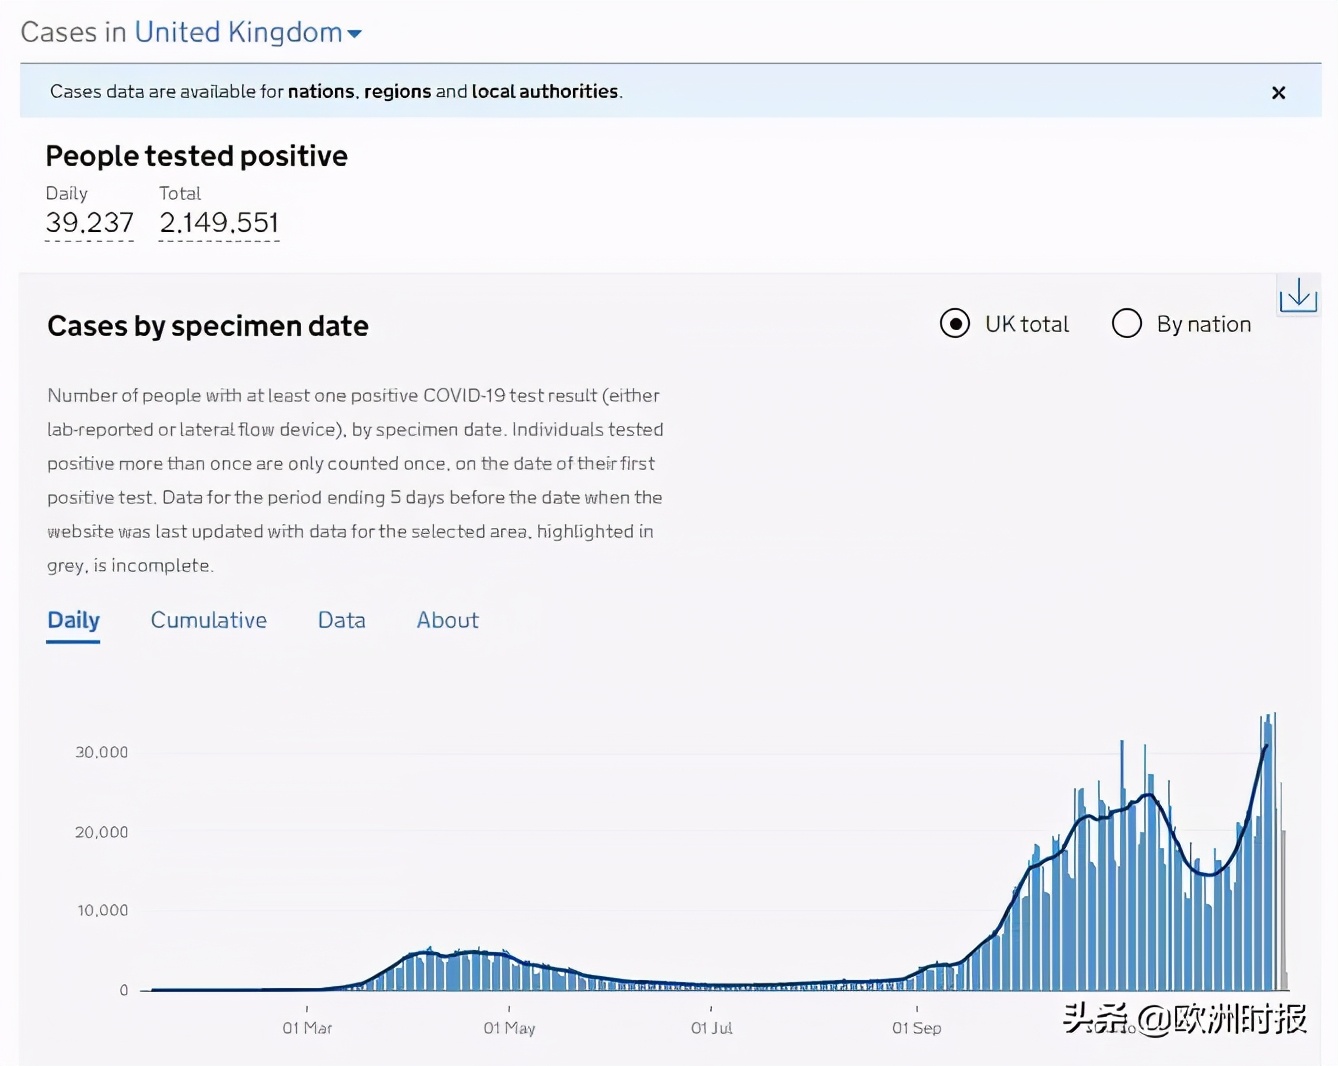Click the total figure 2,149,551
Screen dimensions: 1338x1066
219,222
